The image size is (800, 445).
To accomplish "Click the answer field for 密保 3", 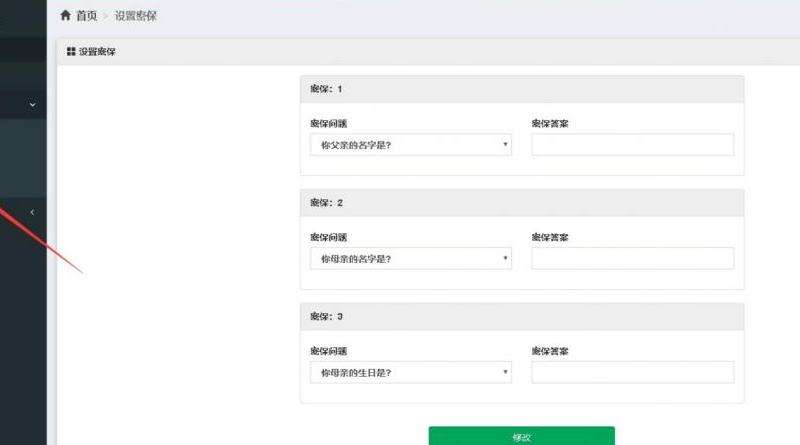I will tap(632, 372).
